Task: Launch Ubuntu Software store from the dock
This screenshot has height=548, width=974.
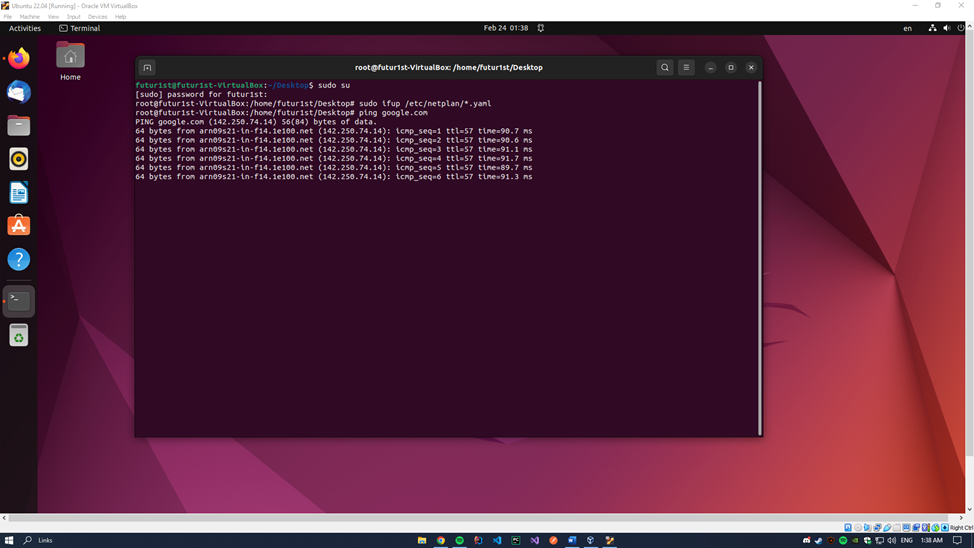Action: [19, 226]
